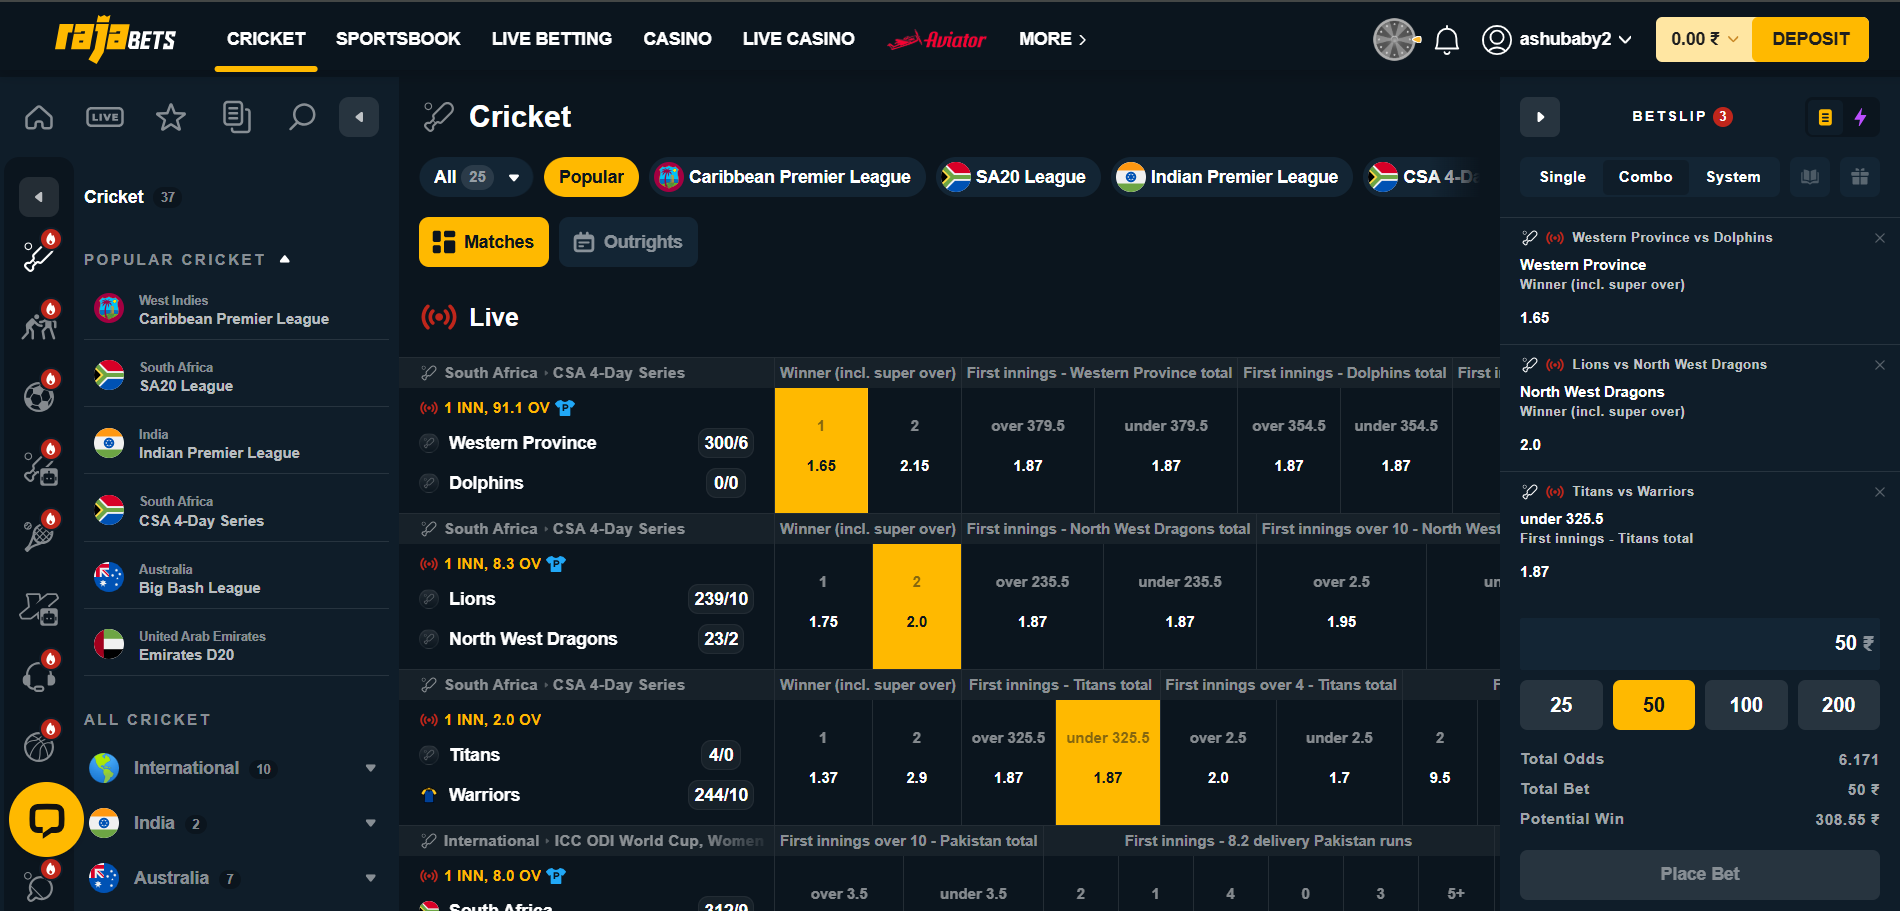The height and width of the screenshot is (911, 1900).
Task: Switch to Outrights view
Action: [x=628, y=241]
